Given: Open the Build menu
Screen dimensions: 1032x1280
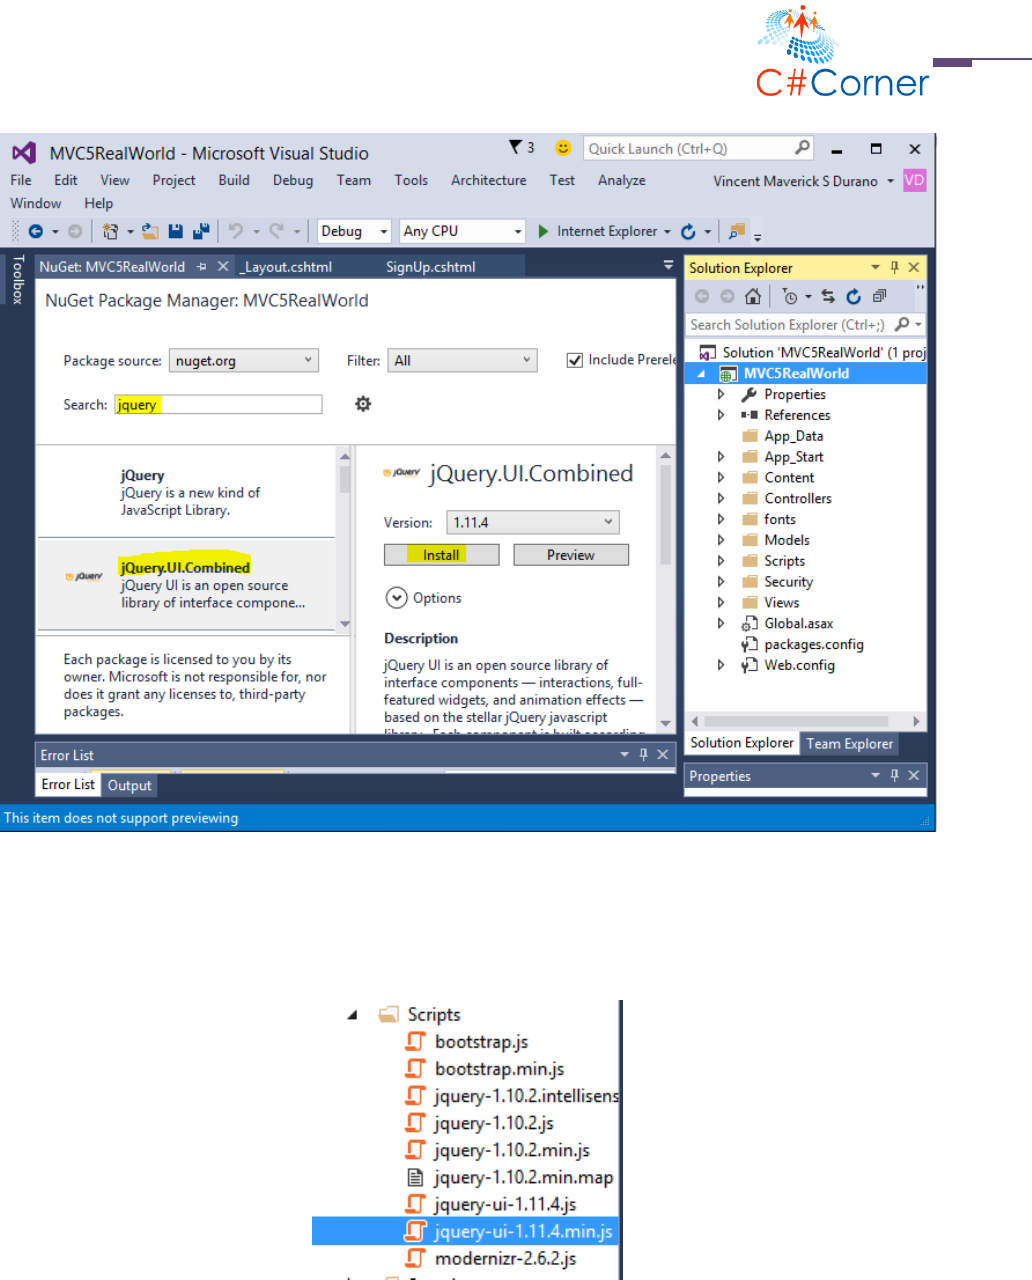Looking at the screenshot, I should tap(234, 180).
